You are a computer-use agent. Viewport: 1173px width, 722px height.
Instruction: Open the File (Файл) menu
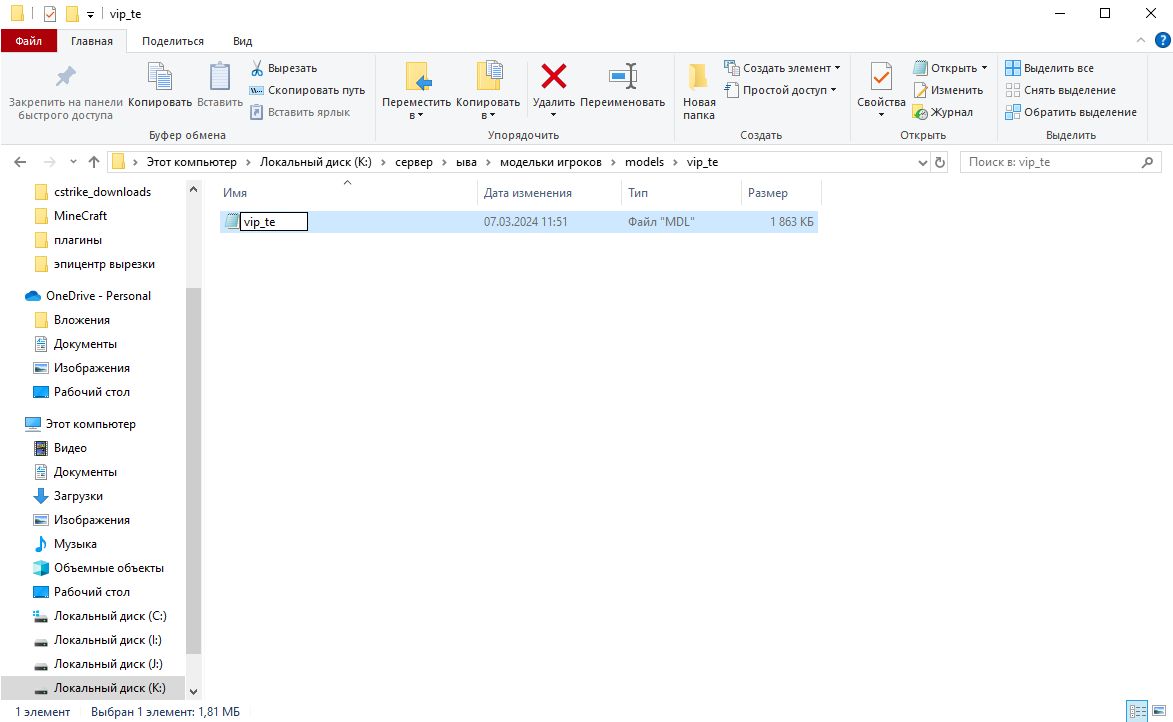click(28, 41)
